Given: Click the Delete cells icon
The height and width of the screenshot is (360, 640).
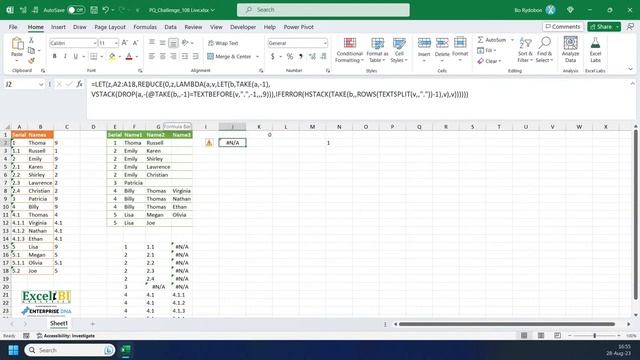Looking at the screenshot, I should 442,43.
